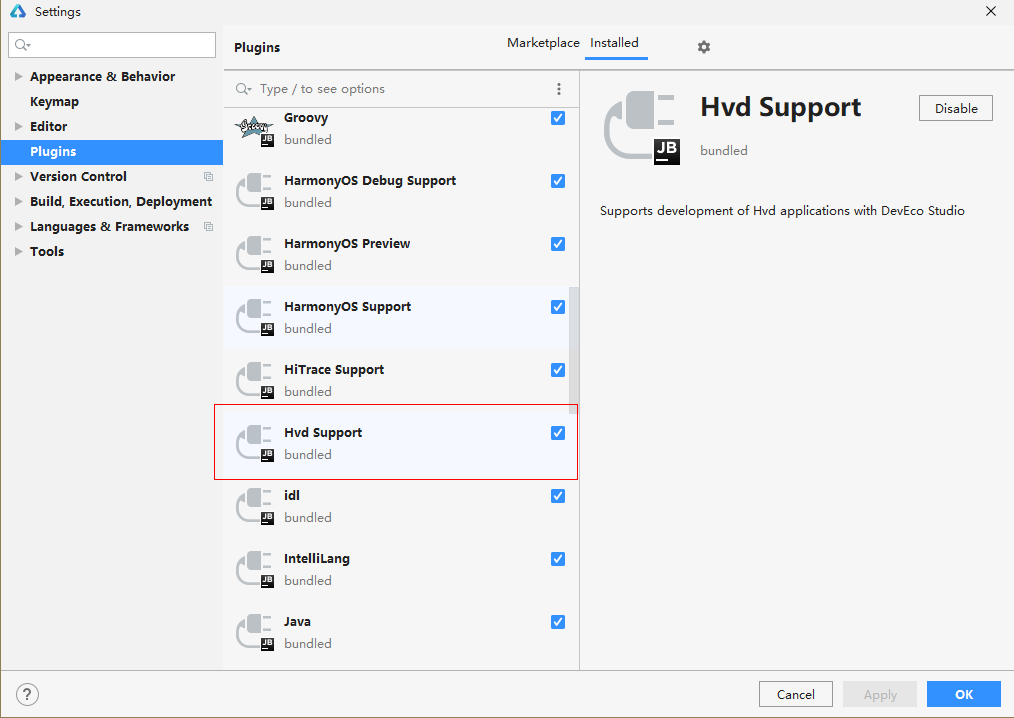Switch to the Marketplace tab
Viewport: 1014px width, 718px height.
543,43
